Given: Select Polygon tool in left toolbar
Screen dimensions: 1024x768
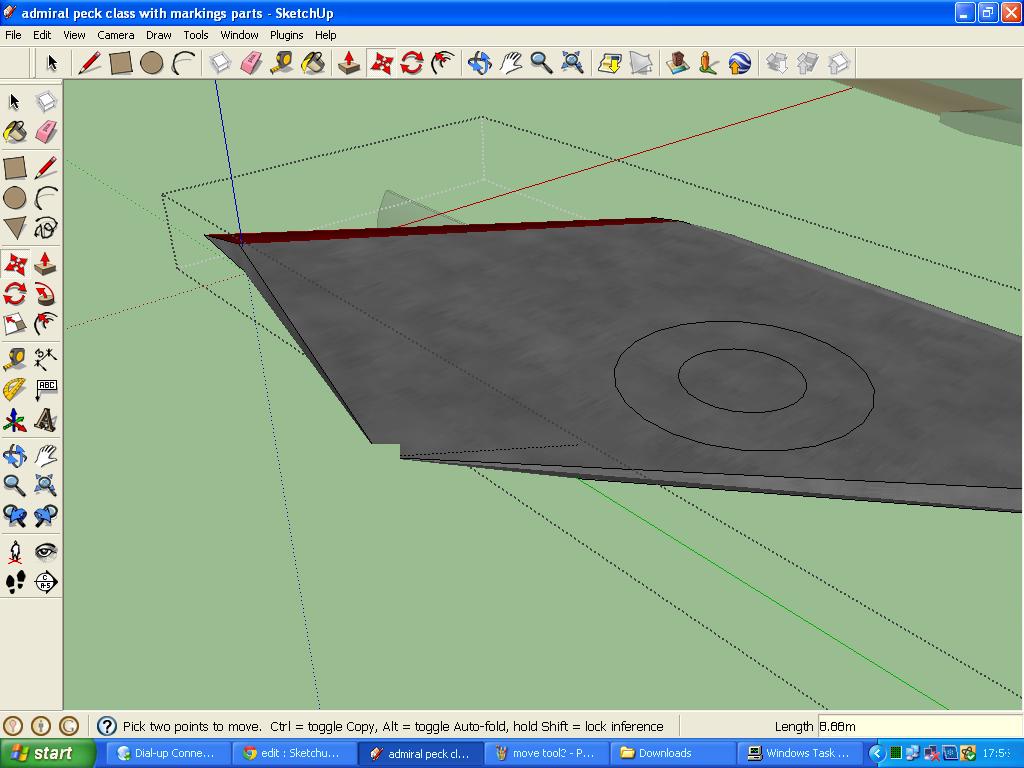Looking at the screenshot, I should point(15,228).
